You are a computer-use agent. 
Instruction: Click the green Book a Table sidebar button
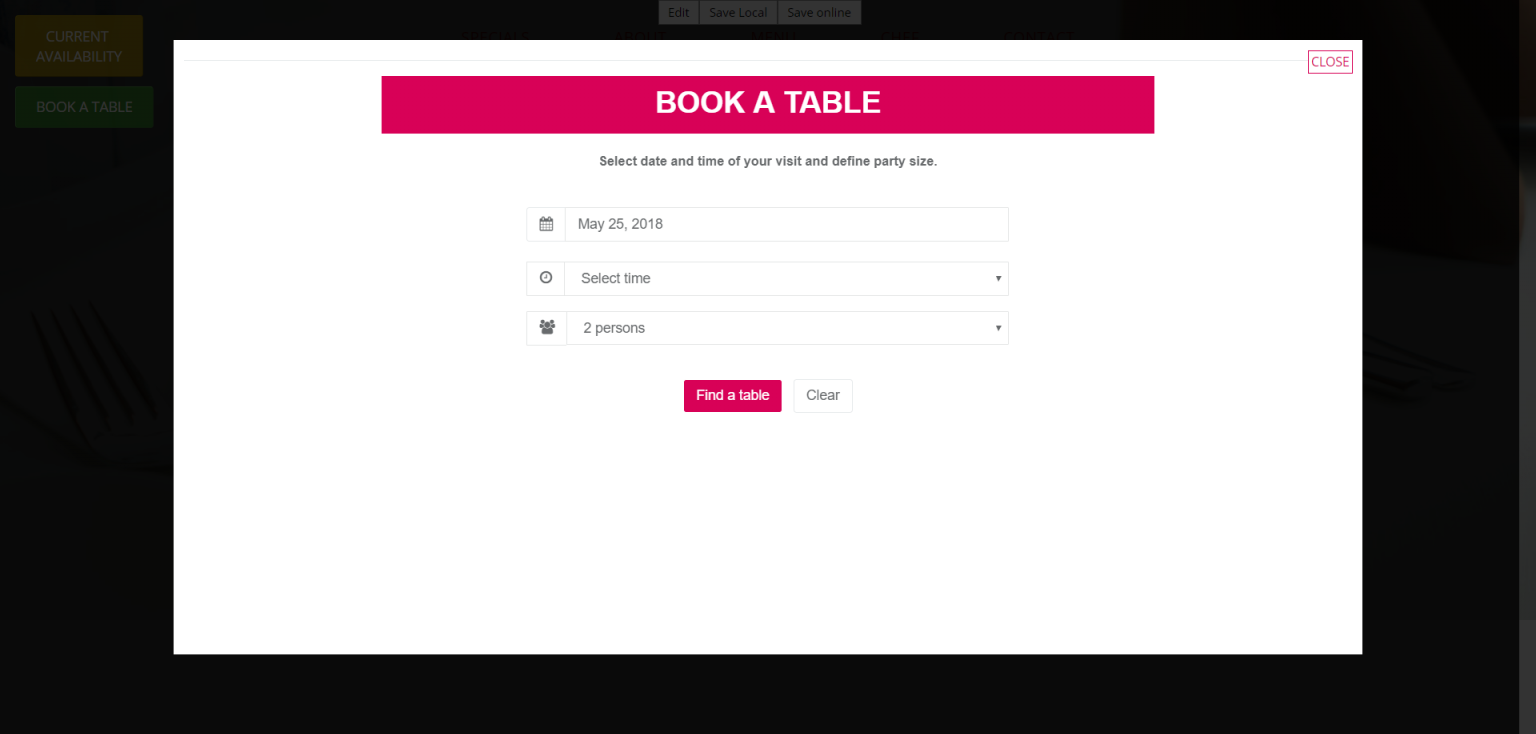coord(84,107)
